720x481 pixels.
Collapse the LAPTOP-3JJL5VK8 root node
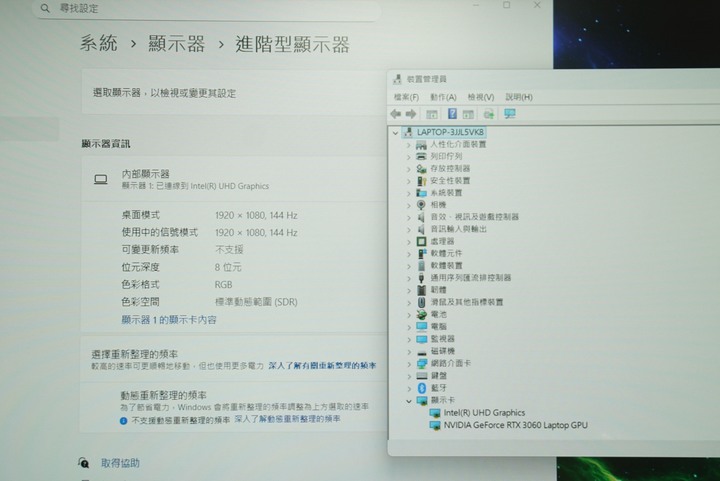(395, 133)
